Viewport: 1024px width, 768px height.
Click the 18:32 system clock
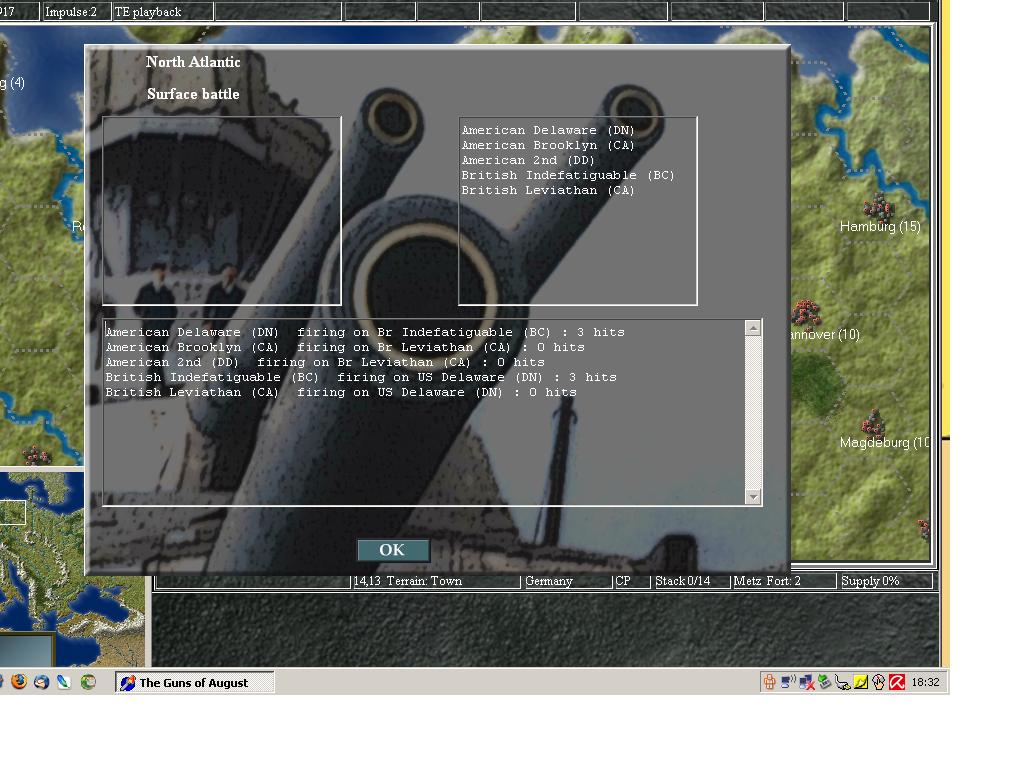tap(925, 682)
